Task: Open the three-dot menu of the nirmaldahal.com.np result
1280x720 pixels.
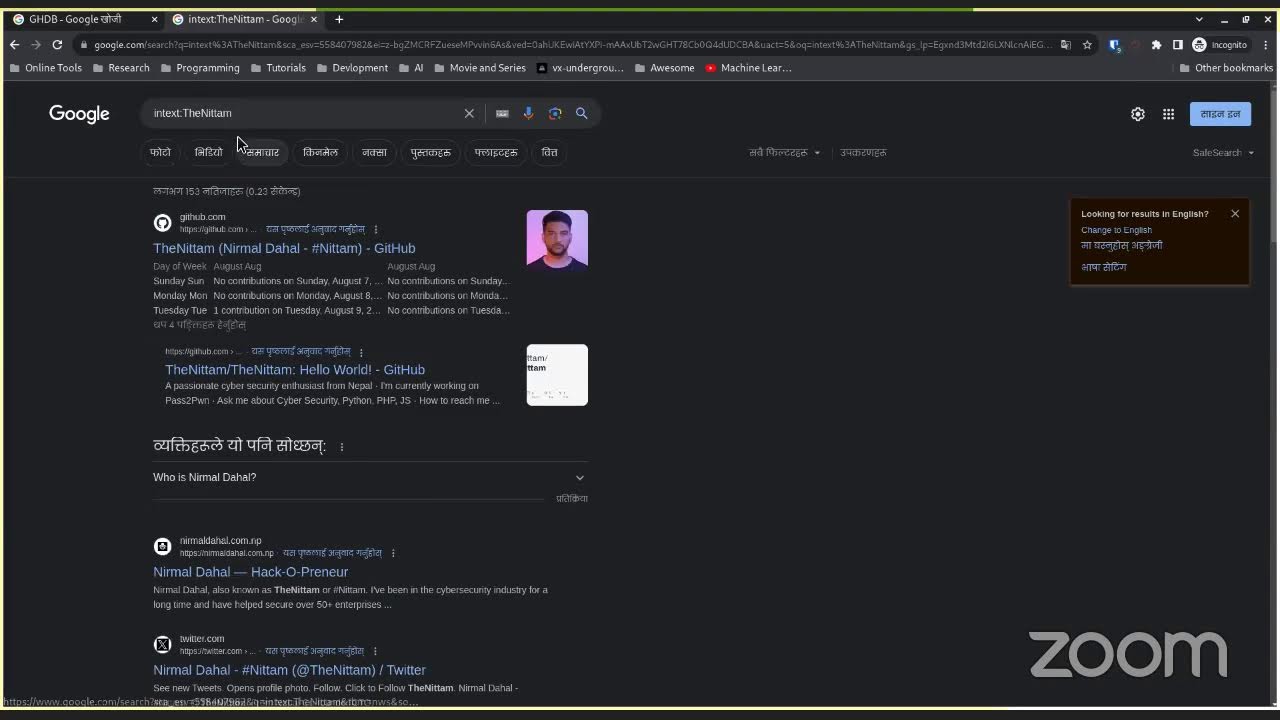Action: (393, 553)
